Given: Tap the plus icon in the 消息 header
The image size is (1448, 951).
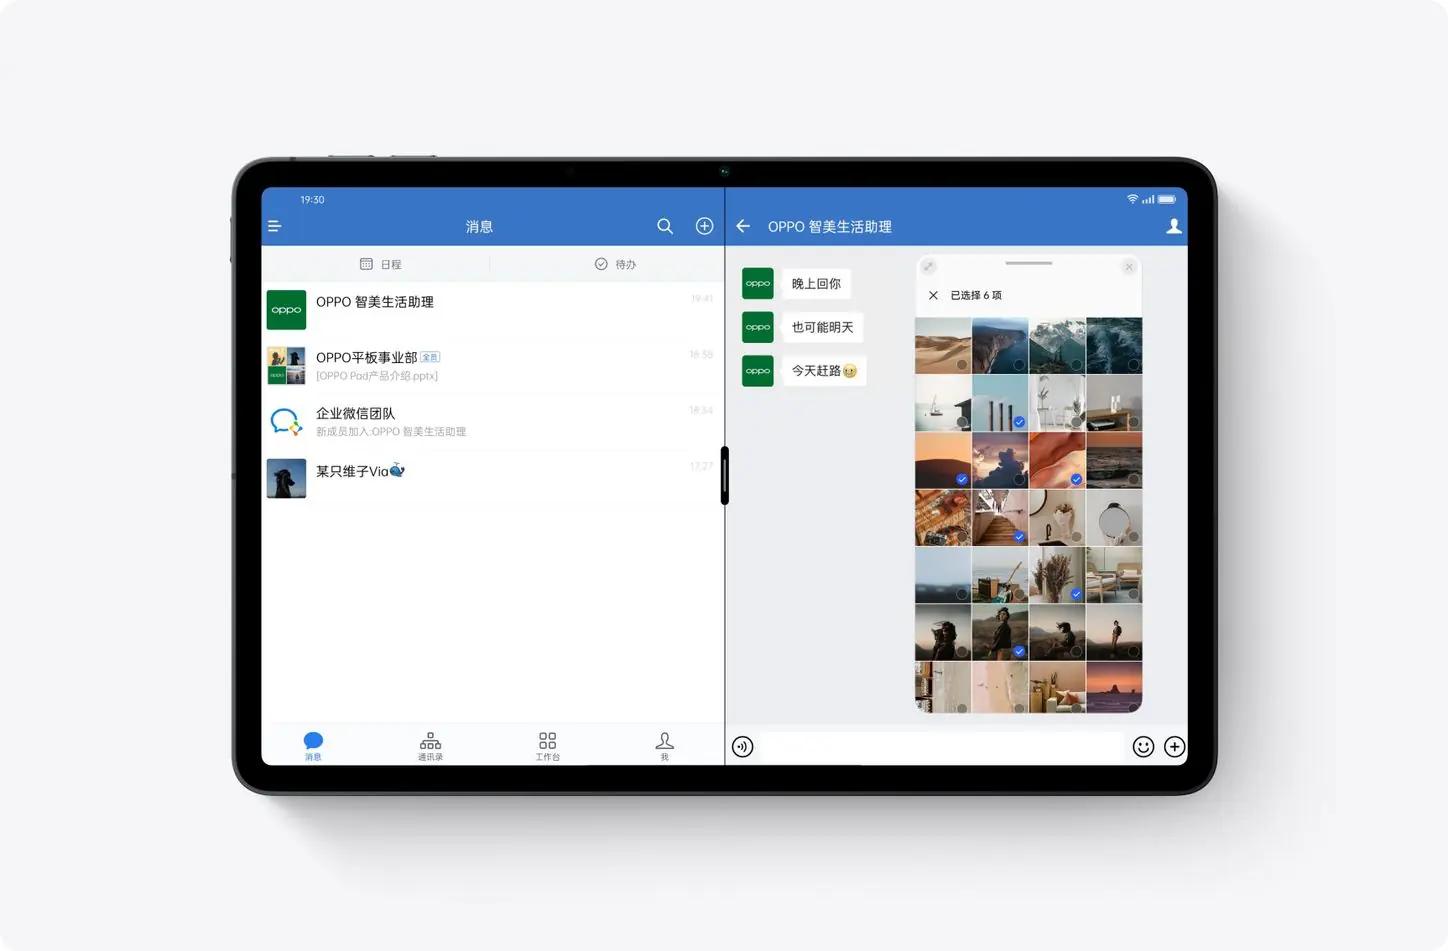Looking at the screenshot, I should coord(704,227).
